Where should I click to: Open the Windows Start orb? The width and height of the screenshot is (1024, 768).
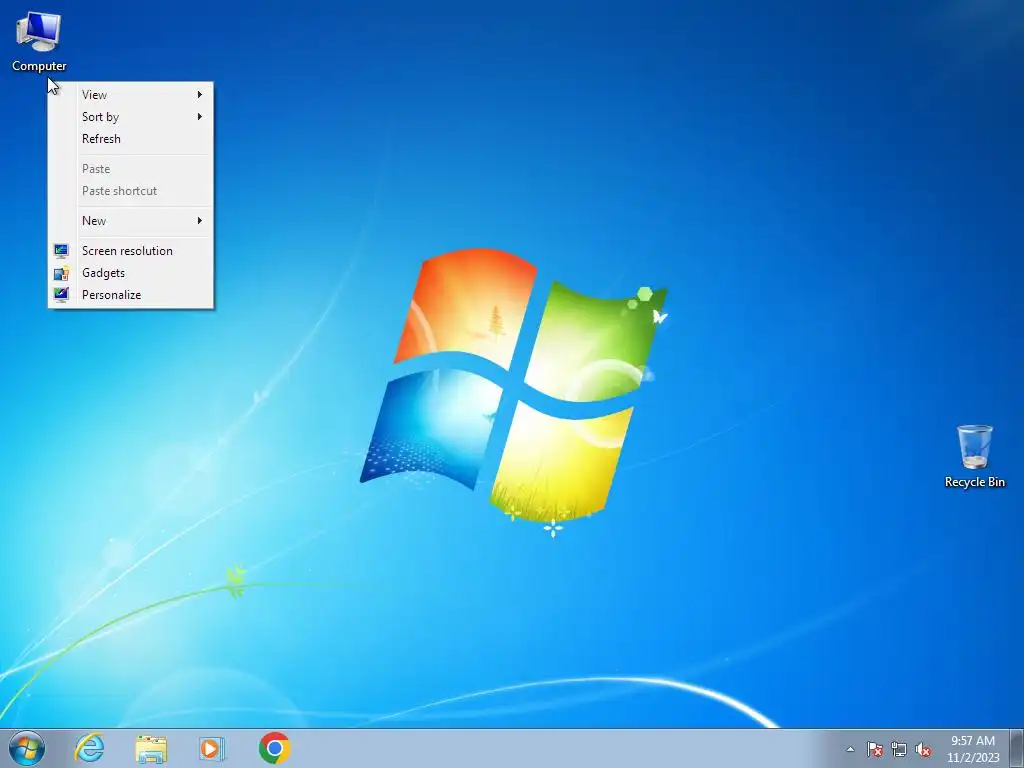click(x=27, y=748)
